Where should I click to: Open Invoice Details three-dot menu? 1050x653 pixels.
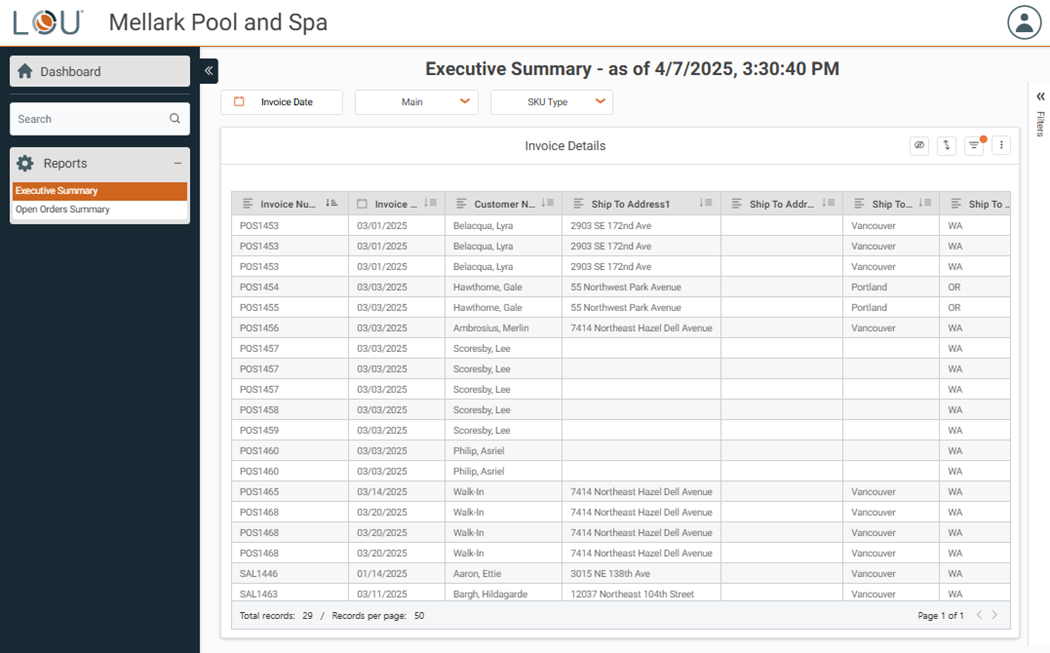1001,145
